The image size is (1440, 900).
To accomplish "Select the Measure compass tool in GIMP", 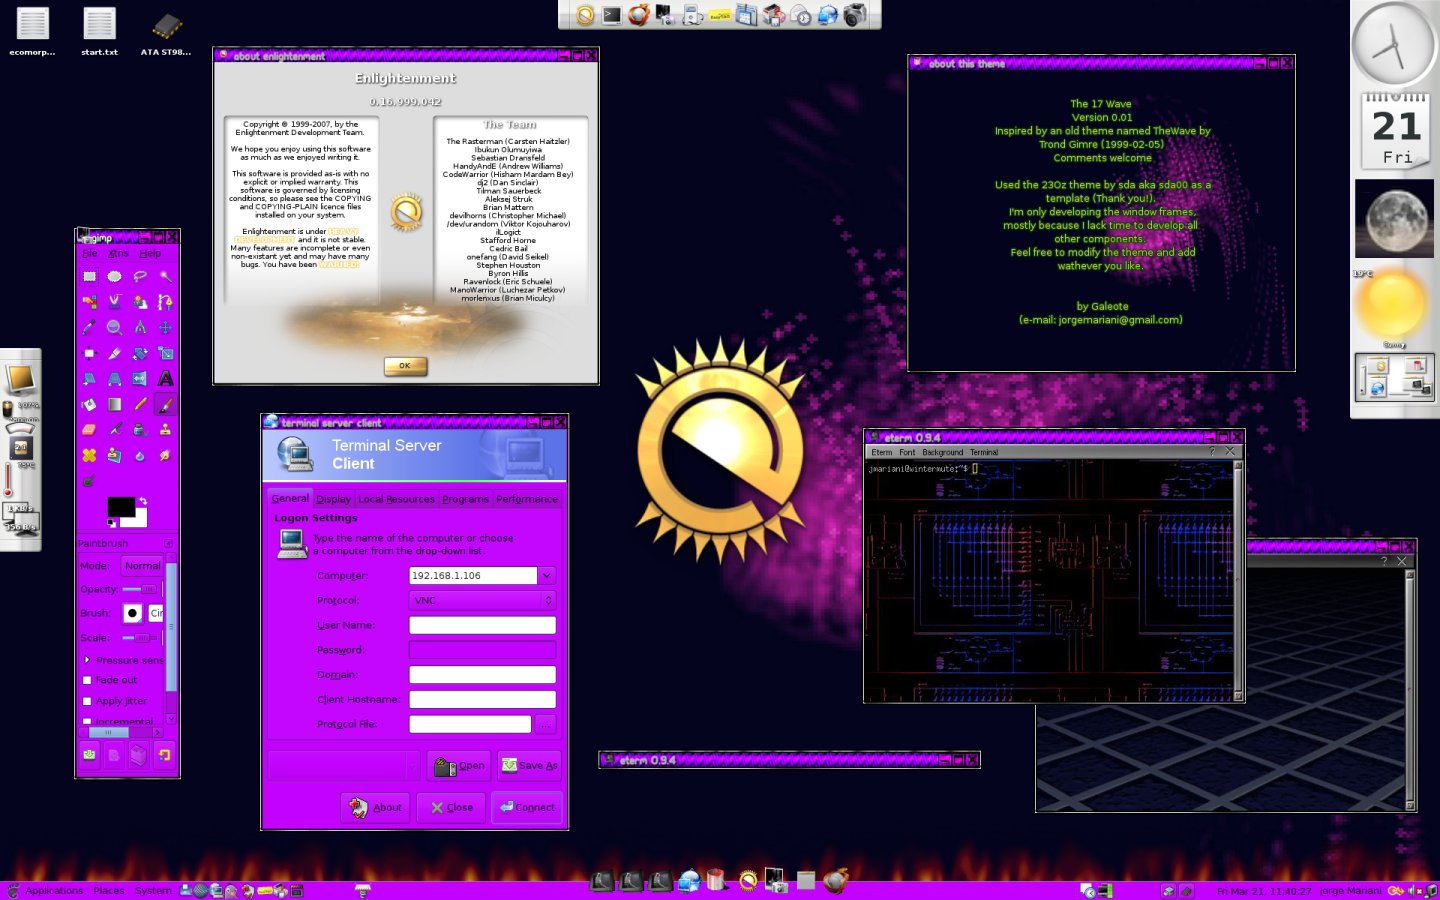I will [140, 327].
